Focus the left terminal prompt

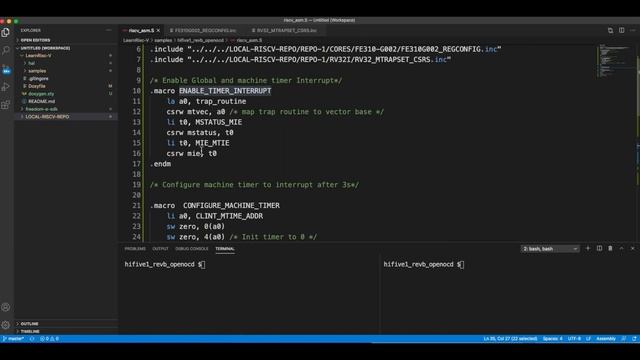click(164, 264)
